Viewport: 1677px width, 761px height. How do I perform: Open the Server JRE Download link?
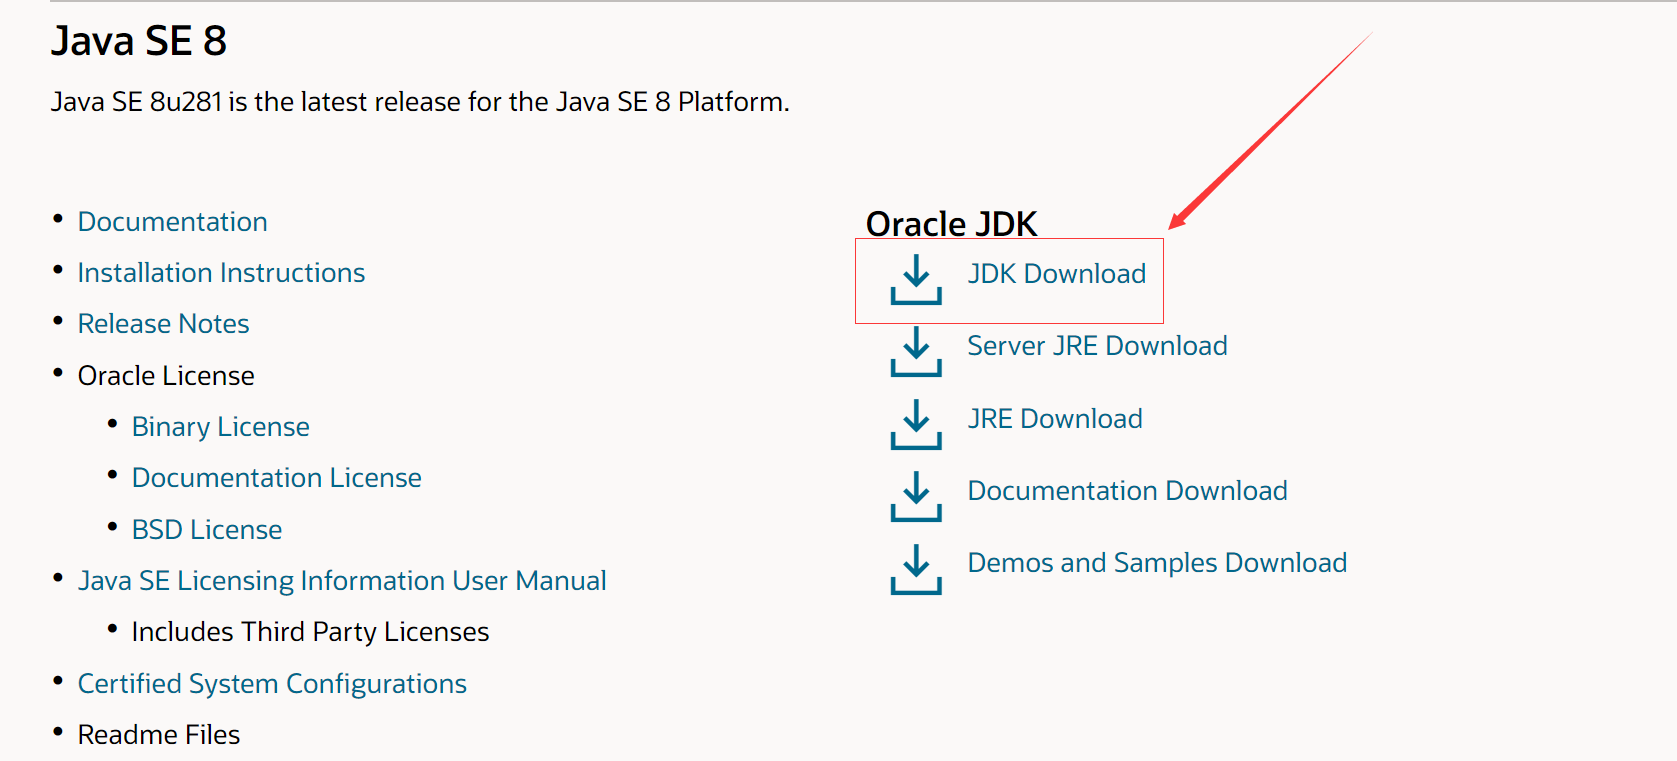click(x=1097, y=346)
